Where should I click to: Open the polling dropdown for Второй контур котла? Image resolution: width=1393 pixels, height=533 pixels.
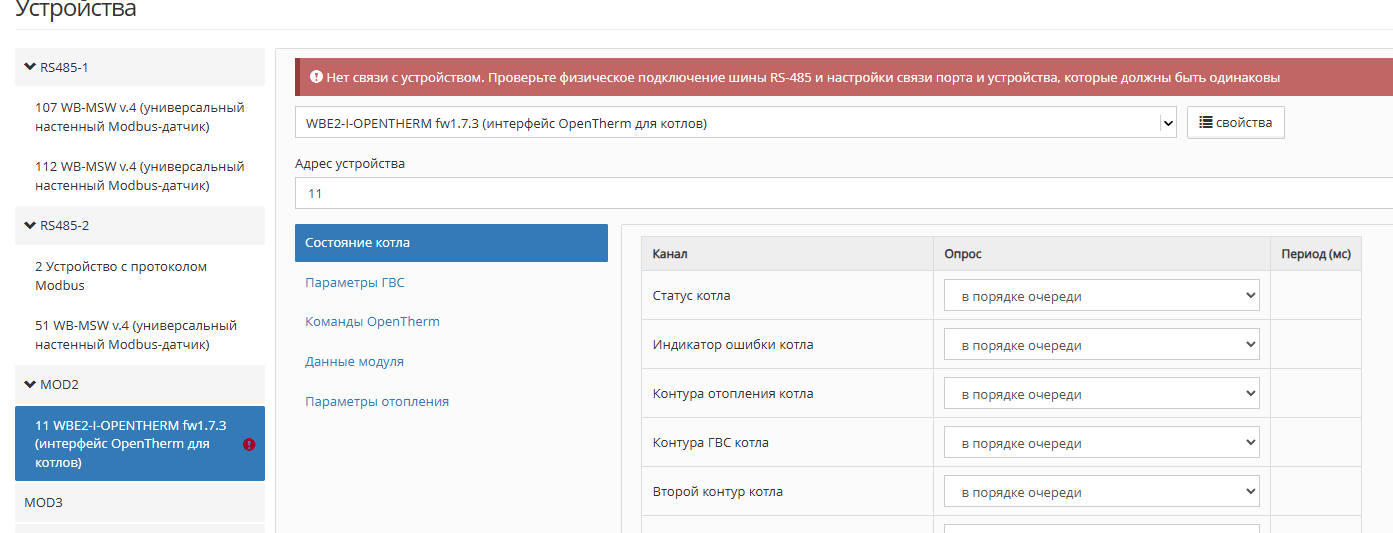pyautogui.click(x=1101, y=492)
